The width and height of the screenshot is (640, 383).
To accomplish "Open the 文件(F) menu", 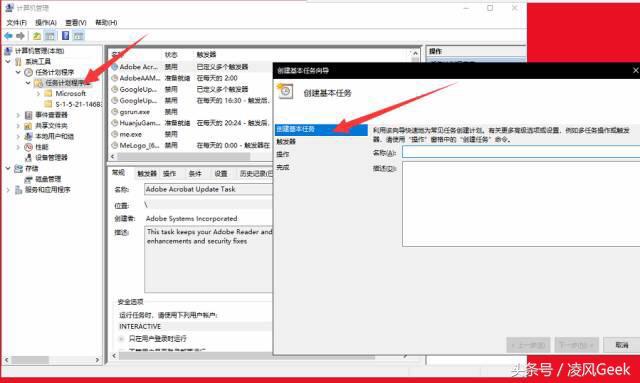I will (17, 22).
